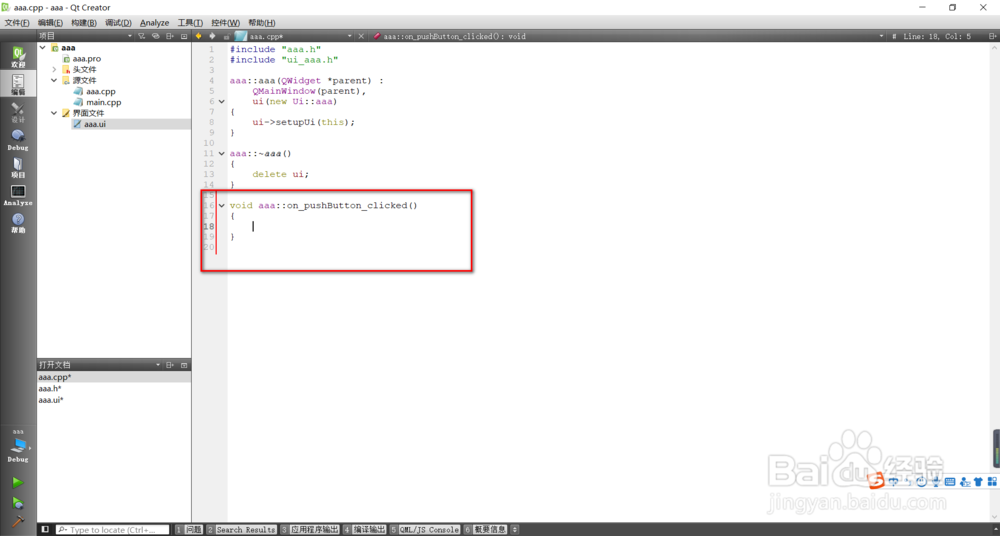Fold the on_pushButton_clicked function at line 16

click(222, 205)
